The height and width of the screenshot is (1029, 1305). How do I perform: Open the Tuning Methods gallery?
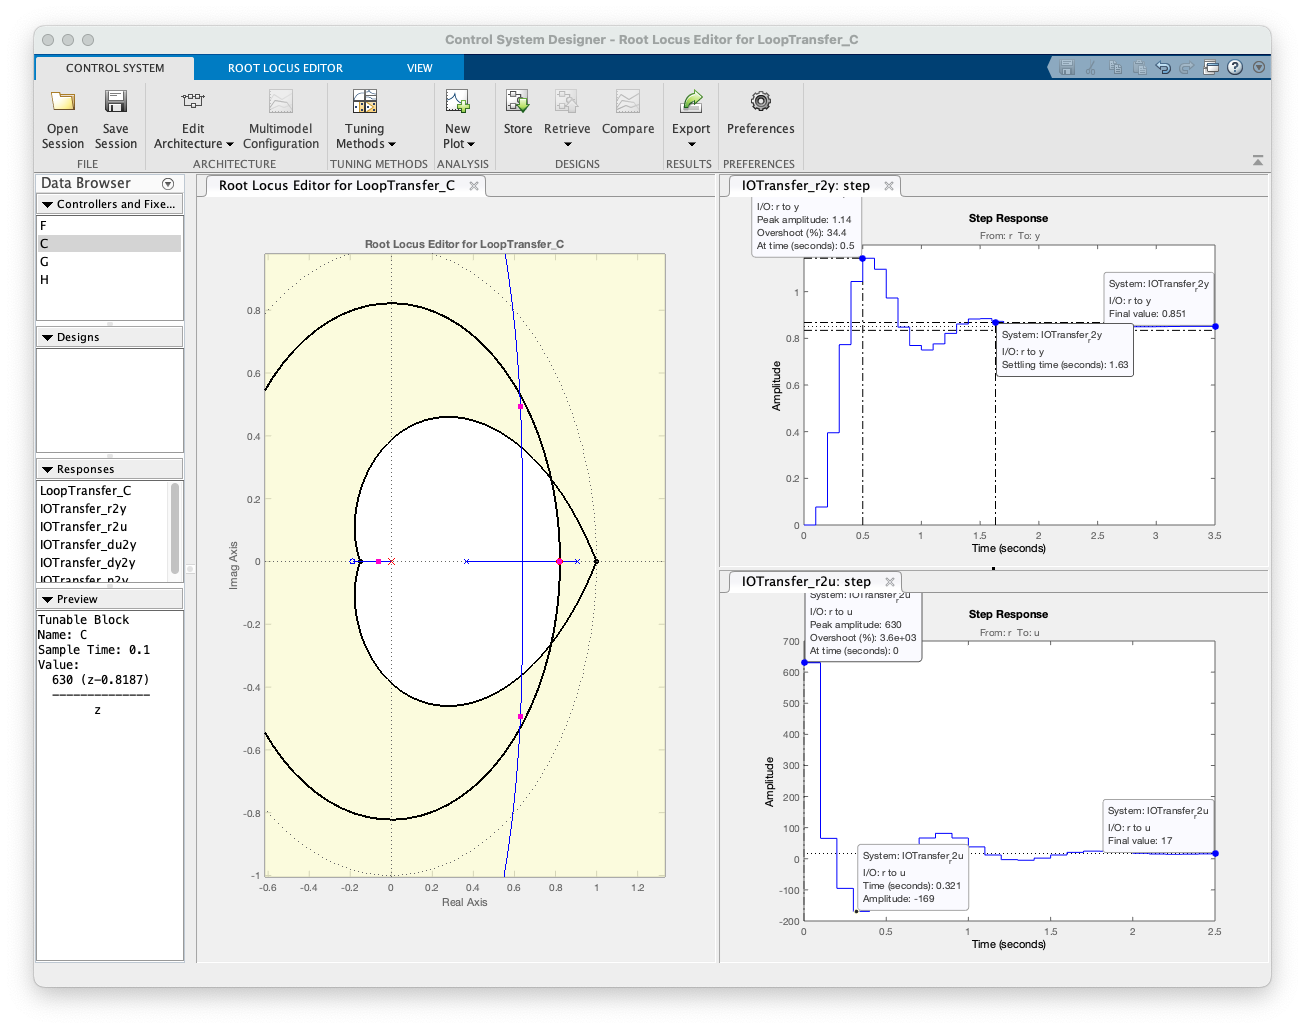click(x=365, y=120)
